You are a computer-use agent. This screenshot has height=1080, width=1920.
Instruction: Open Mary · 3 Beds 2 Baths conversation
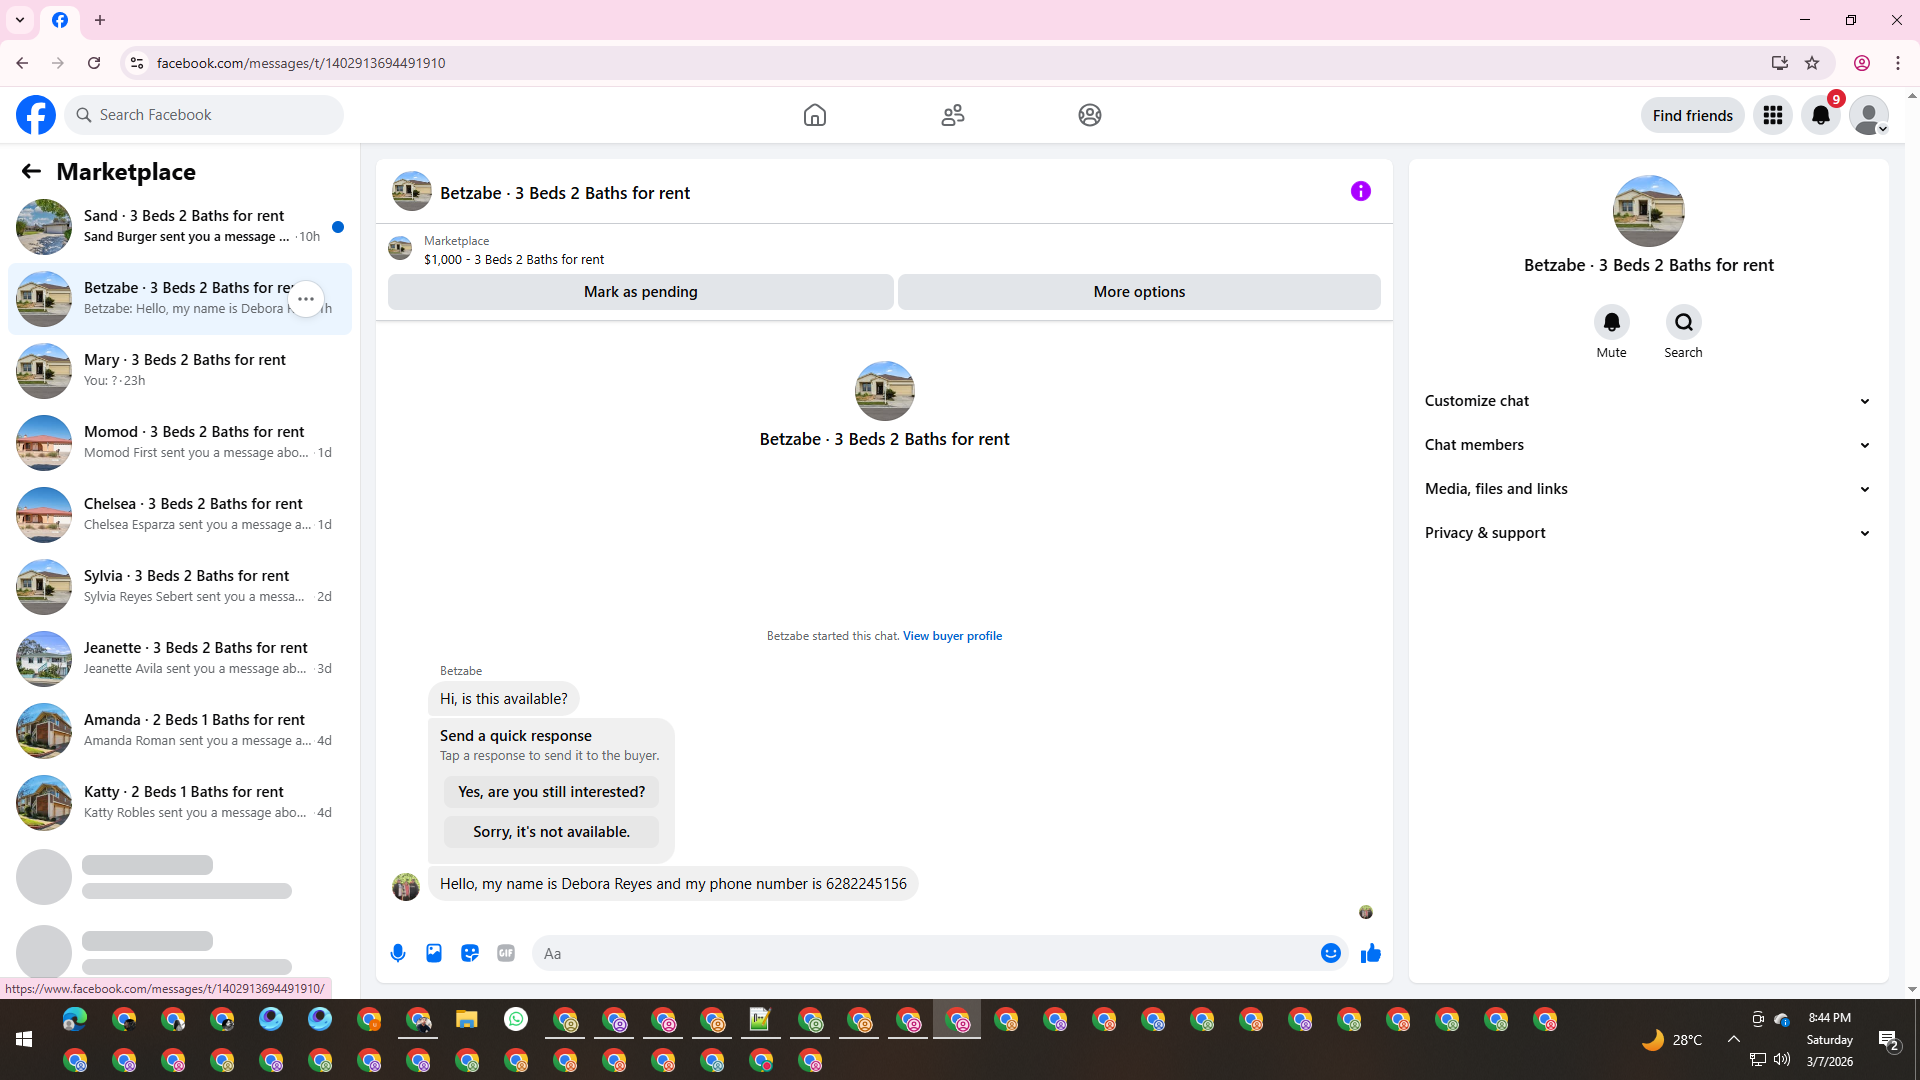coord(180,371)
